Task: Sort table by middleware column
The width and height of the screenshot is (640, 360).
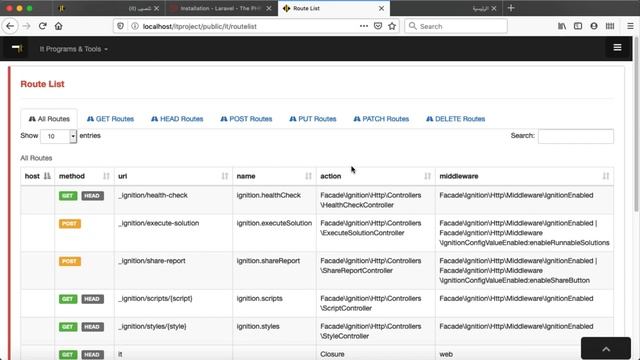Action: (x=524, y=176)
